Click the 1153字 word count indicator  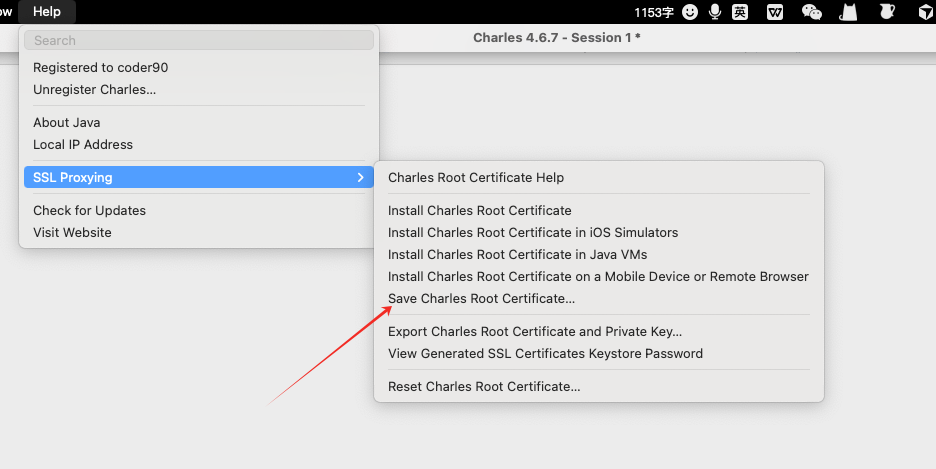(x=654, y=13)
